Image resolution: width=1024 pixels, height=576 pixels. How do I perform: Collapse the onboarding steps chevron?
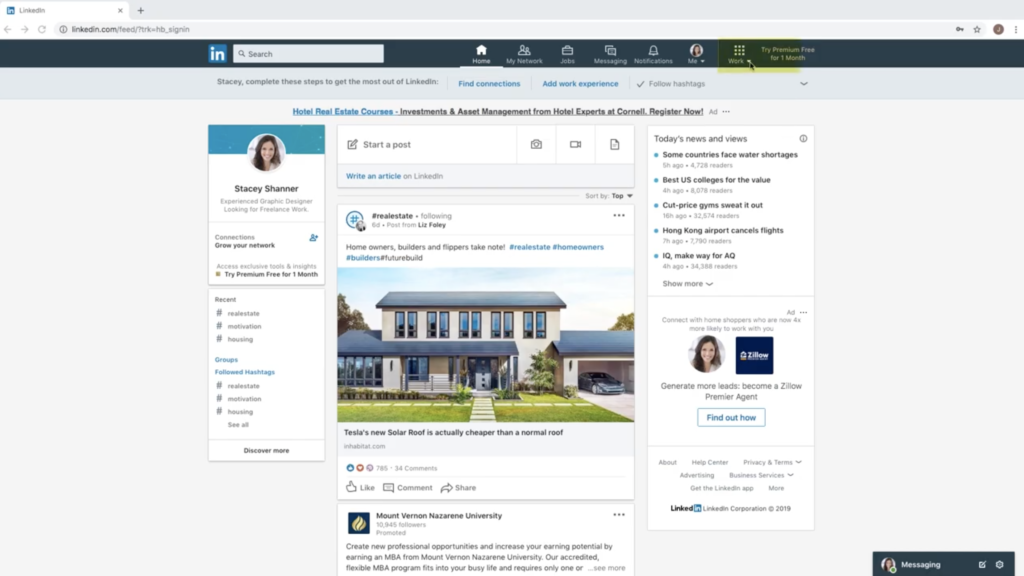(x=804, y=84)
